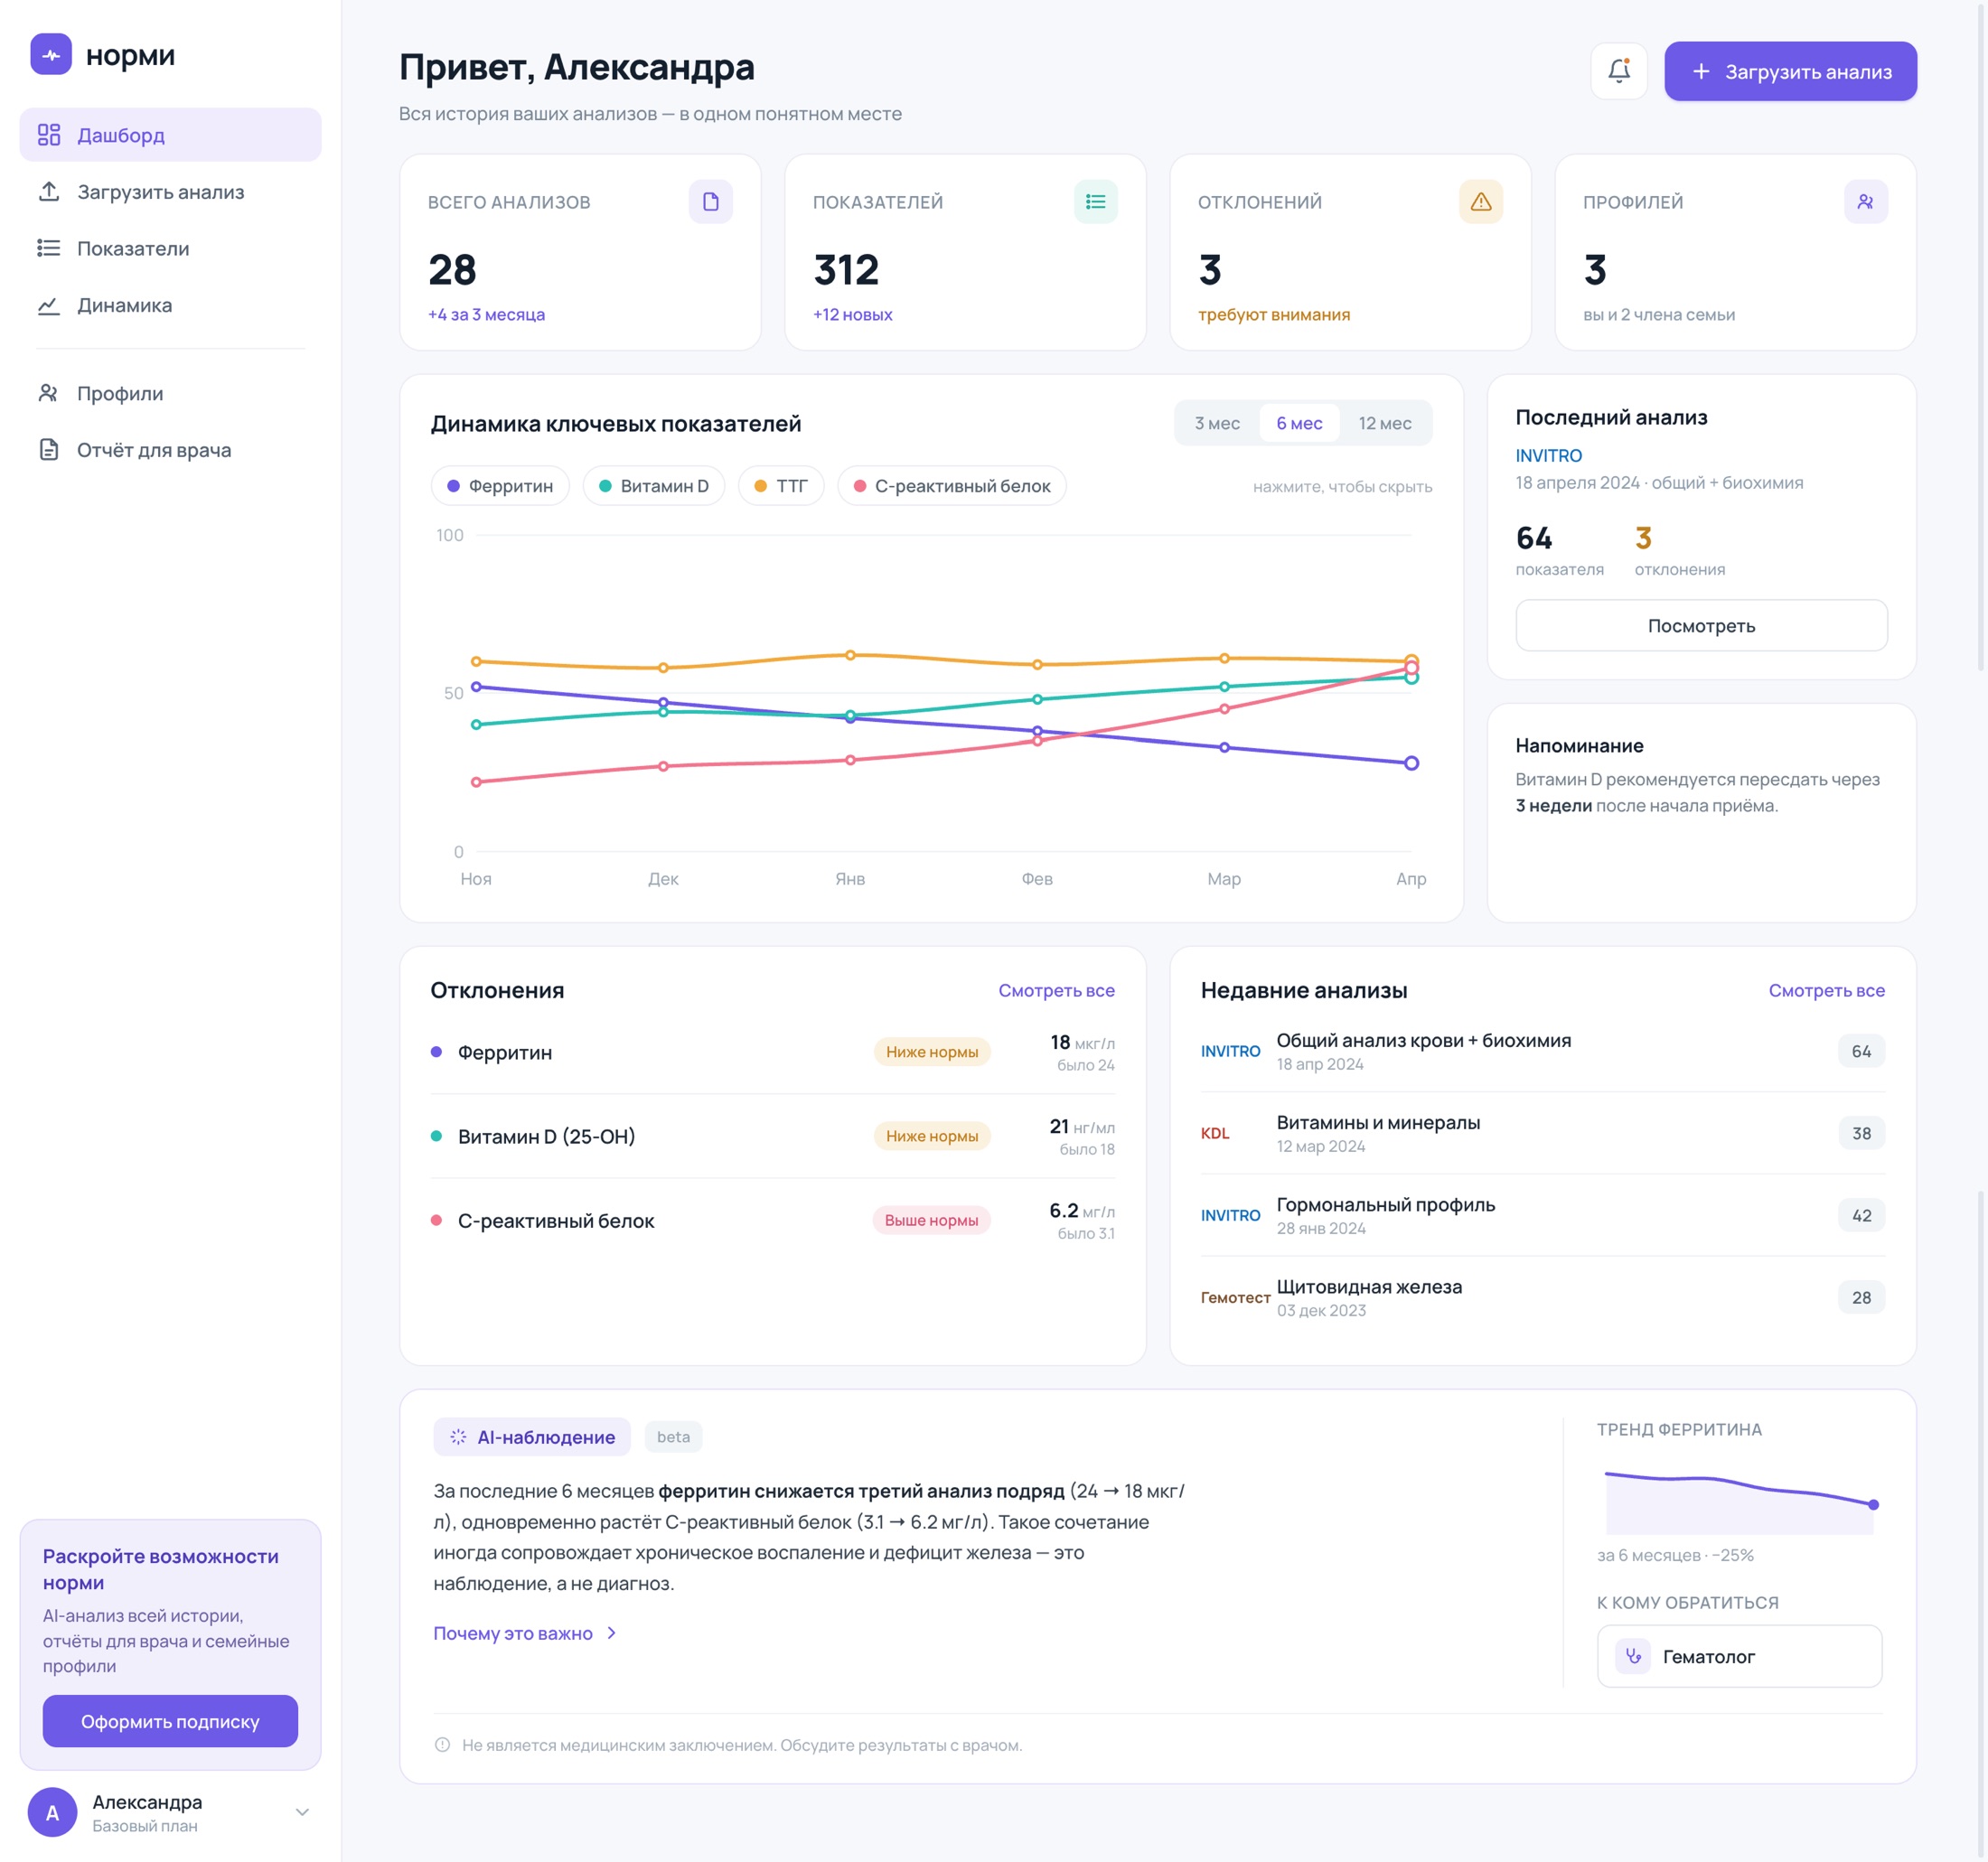
Task: Click the Тренд ферритина sparkline endpoint
Action: (x=1873, y=1505)
